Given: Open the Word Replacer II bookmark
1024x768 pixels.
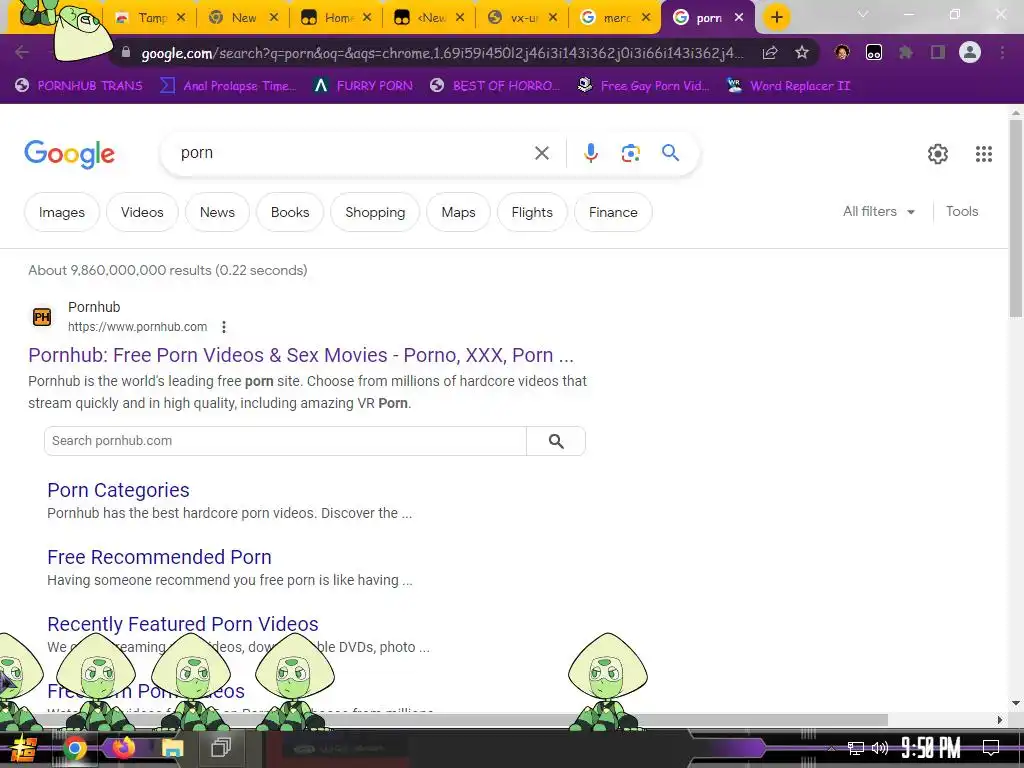Looking at the screenshot, I should point(788,86).
